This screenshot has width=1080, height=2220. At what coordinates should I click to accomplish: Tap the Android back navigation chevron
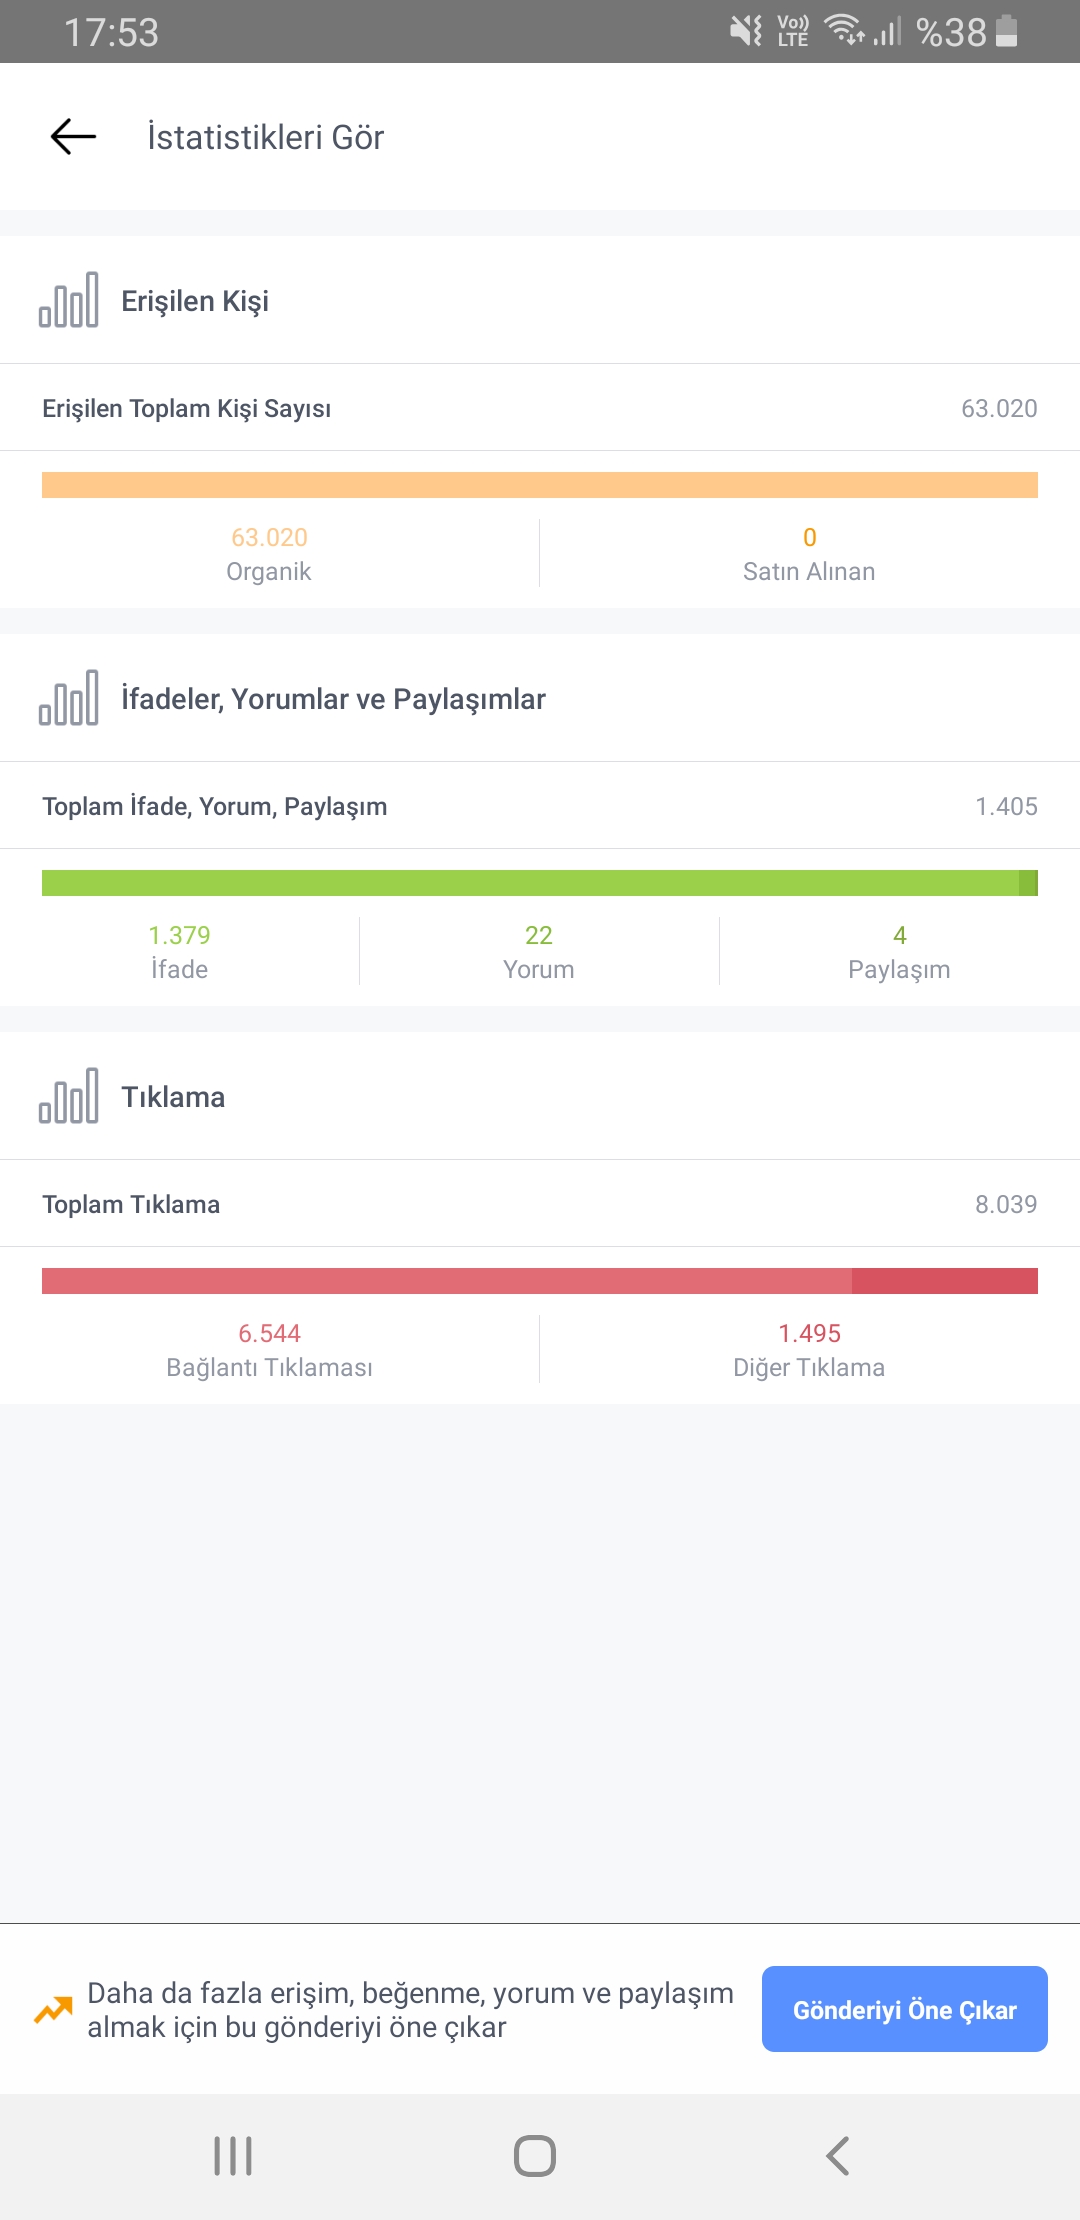pyautogui.click(x=838, y=2156)
